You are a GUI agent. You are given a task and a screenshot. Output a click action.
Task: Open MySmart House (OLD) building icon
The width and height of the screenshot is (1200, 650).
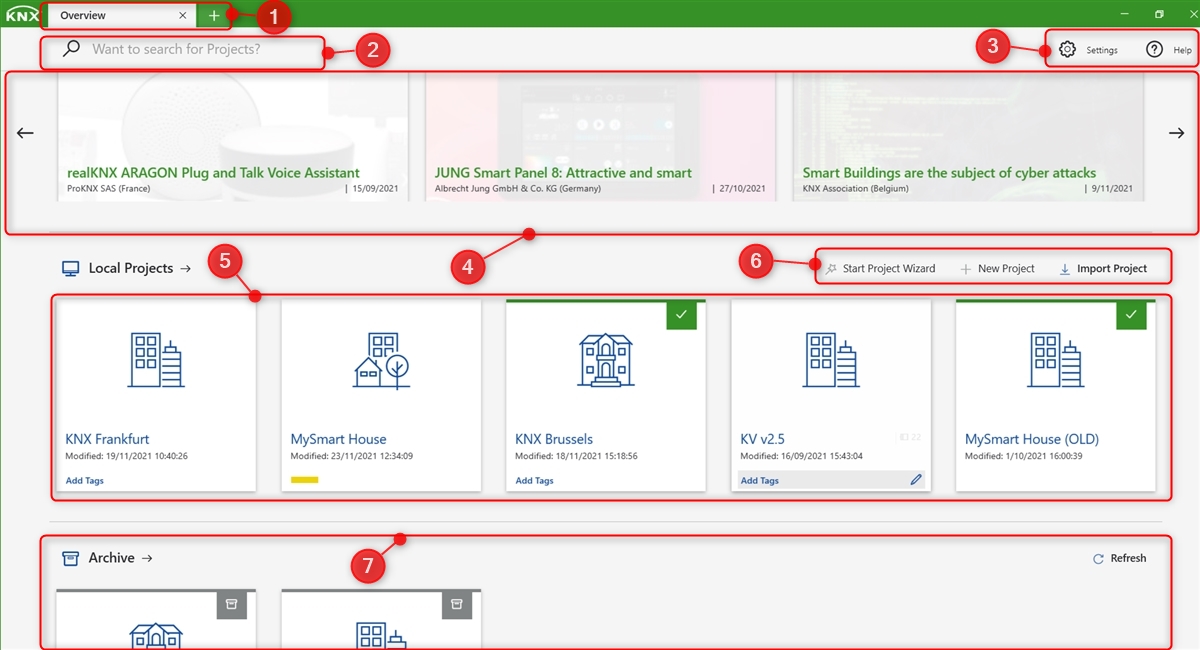1056,361
